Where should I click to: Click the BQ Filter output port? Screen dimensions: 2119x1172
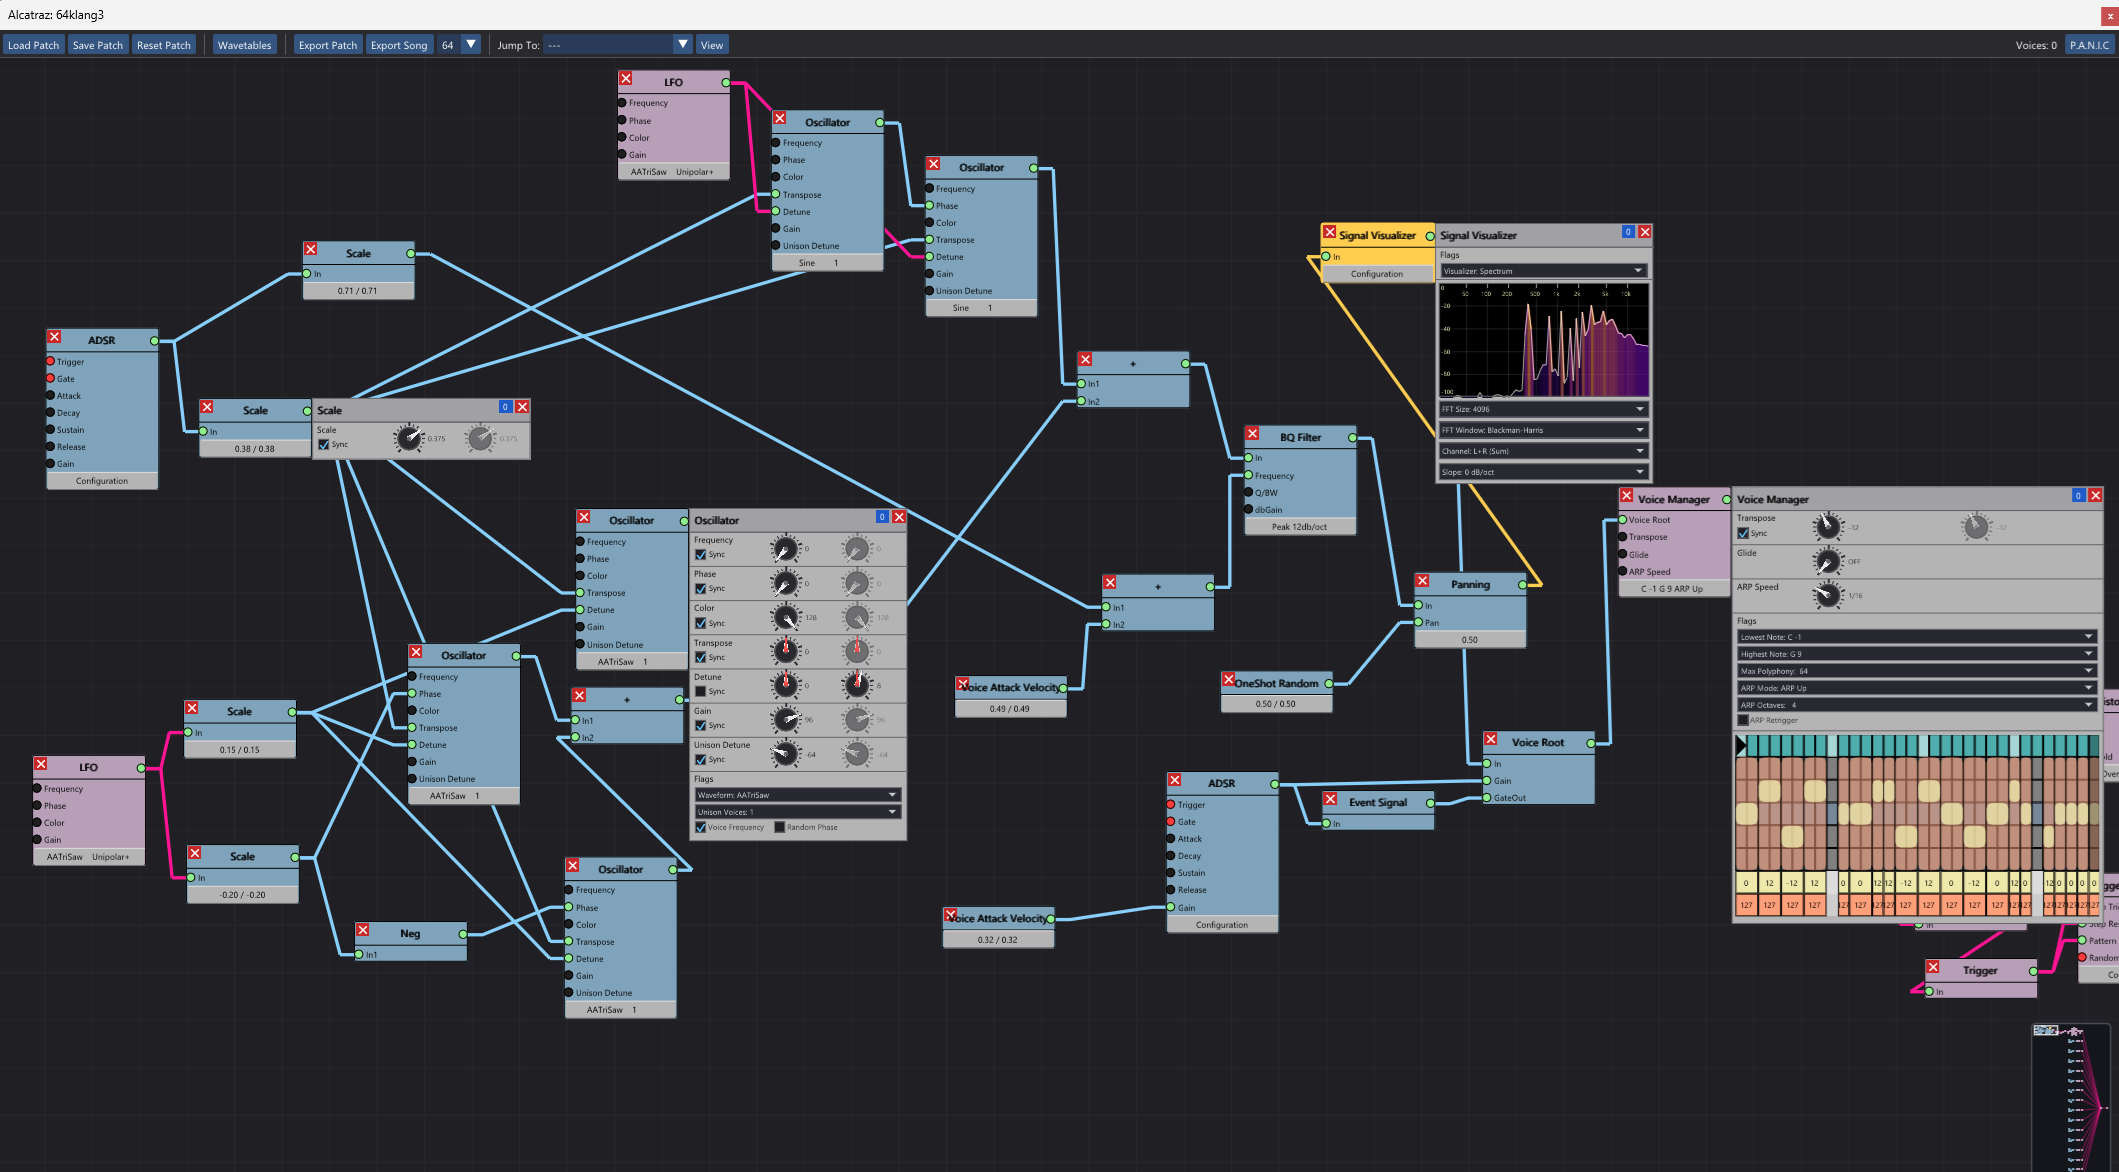coord(1353,437)
